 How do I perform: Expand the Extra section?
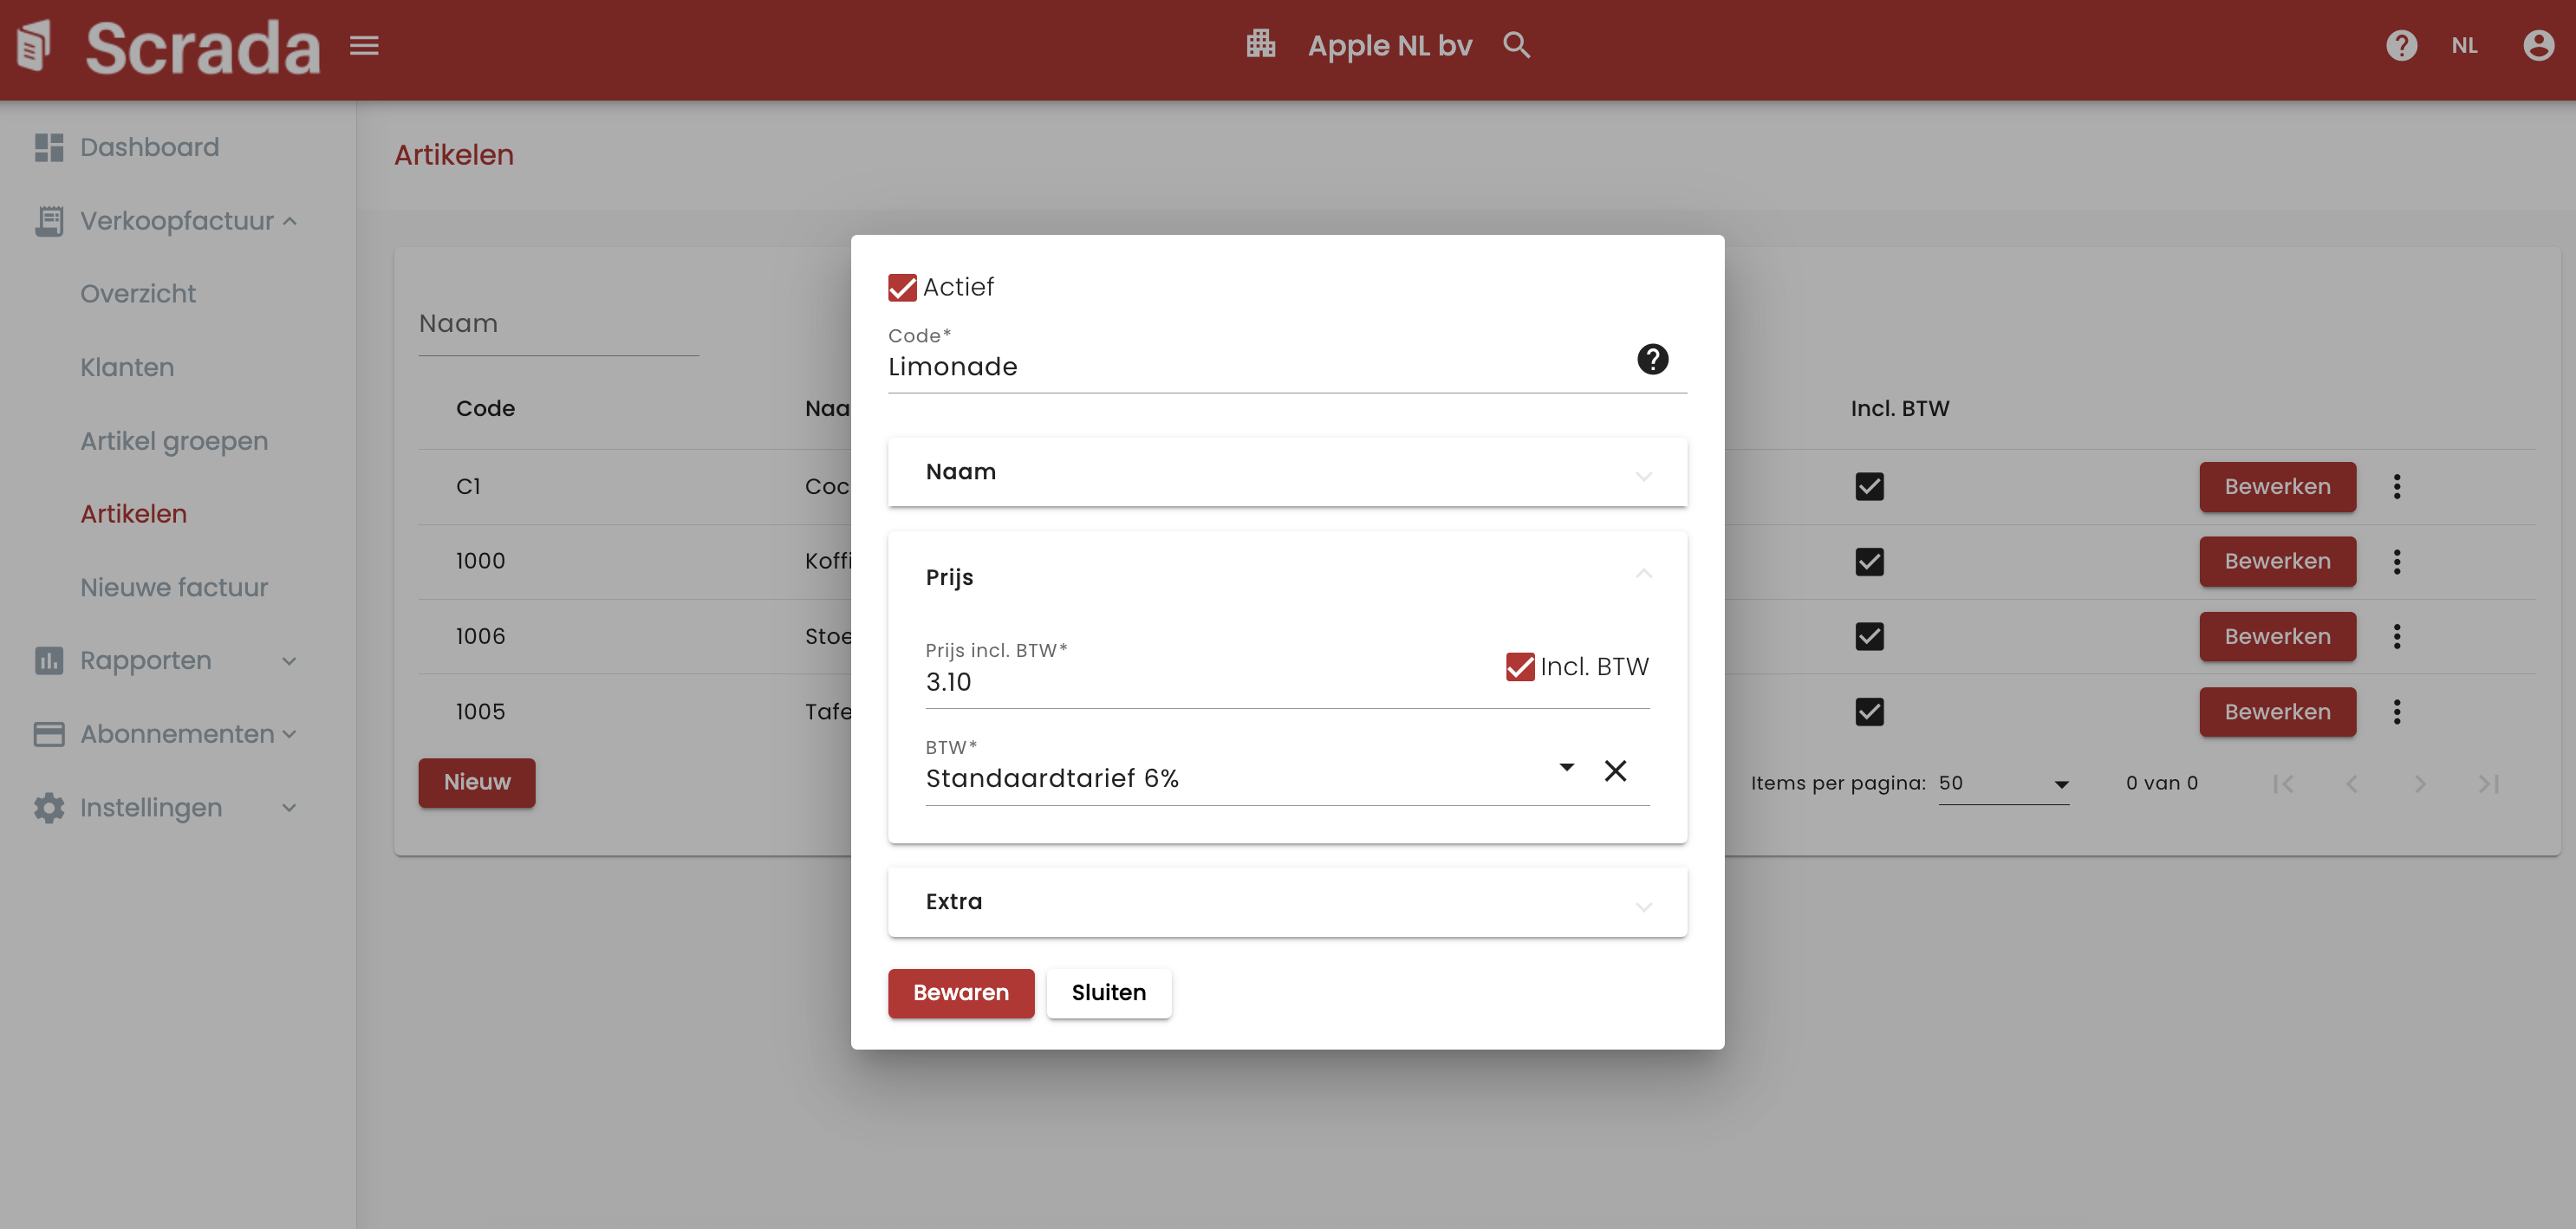coord(1287,902)
